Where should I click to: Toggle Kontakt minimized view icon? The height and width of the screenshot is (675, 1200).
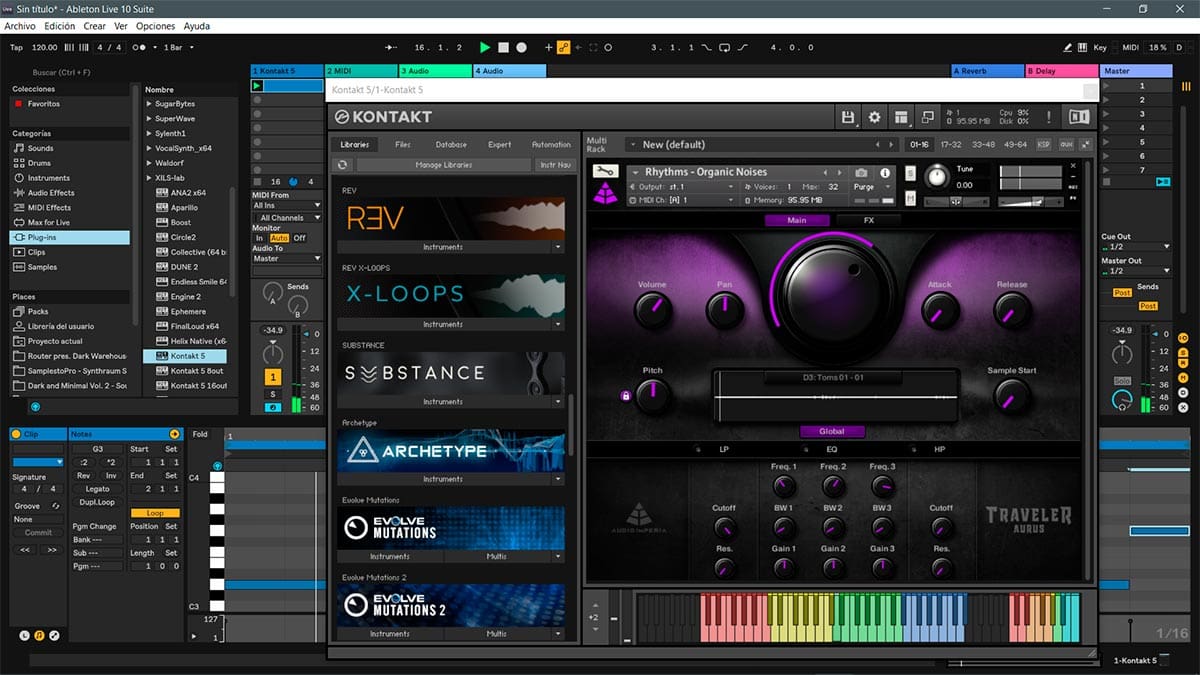click(928, 117)
